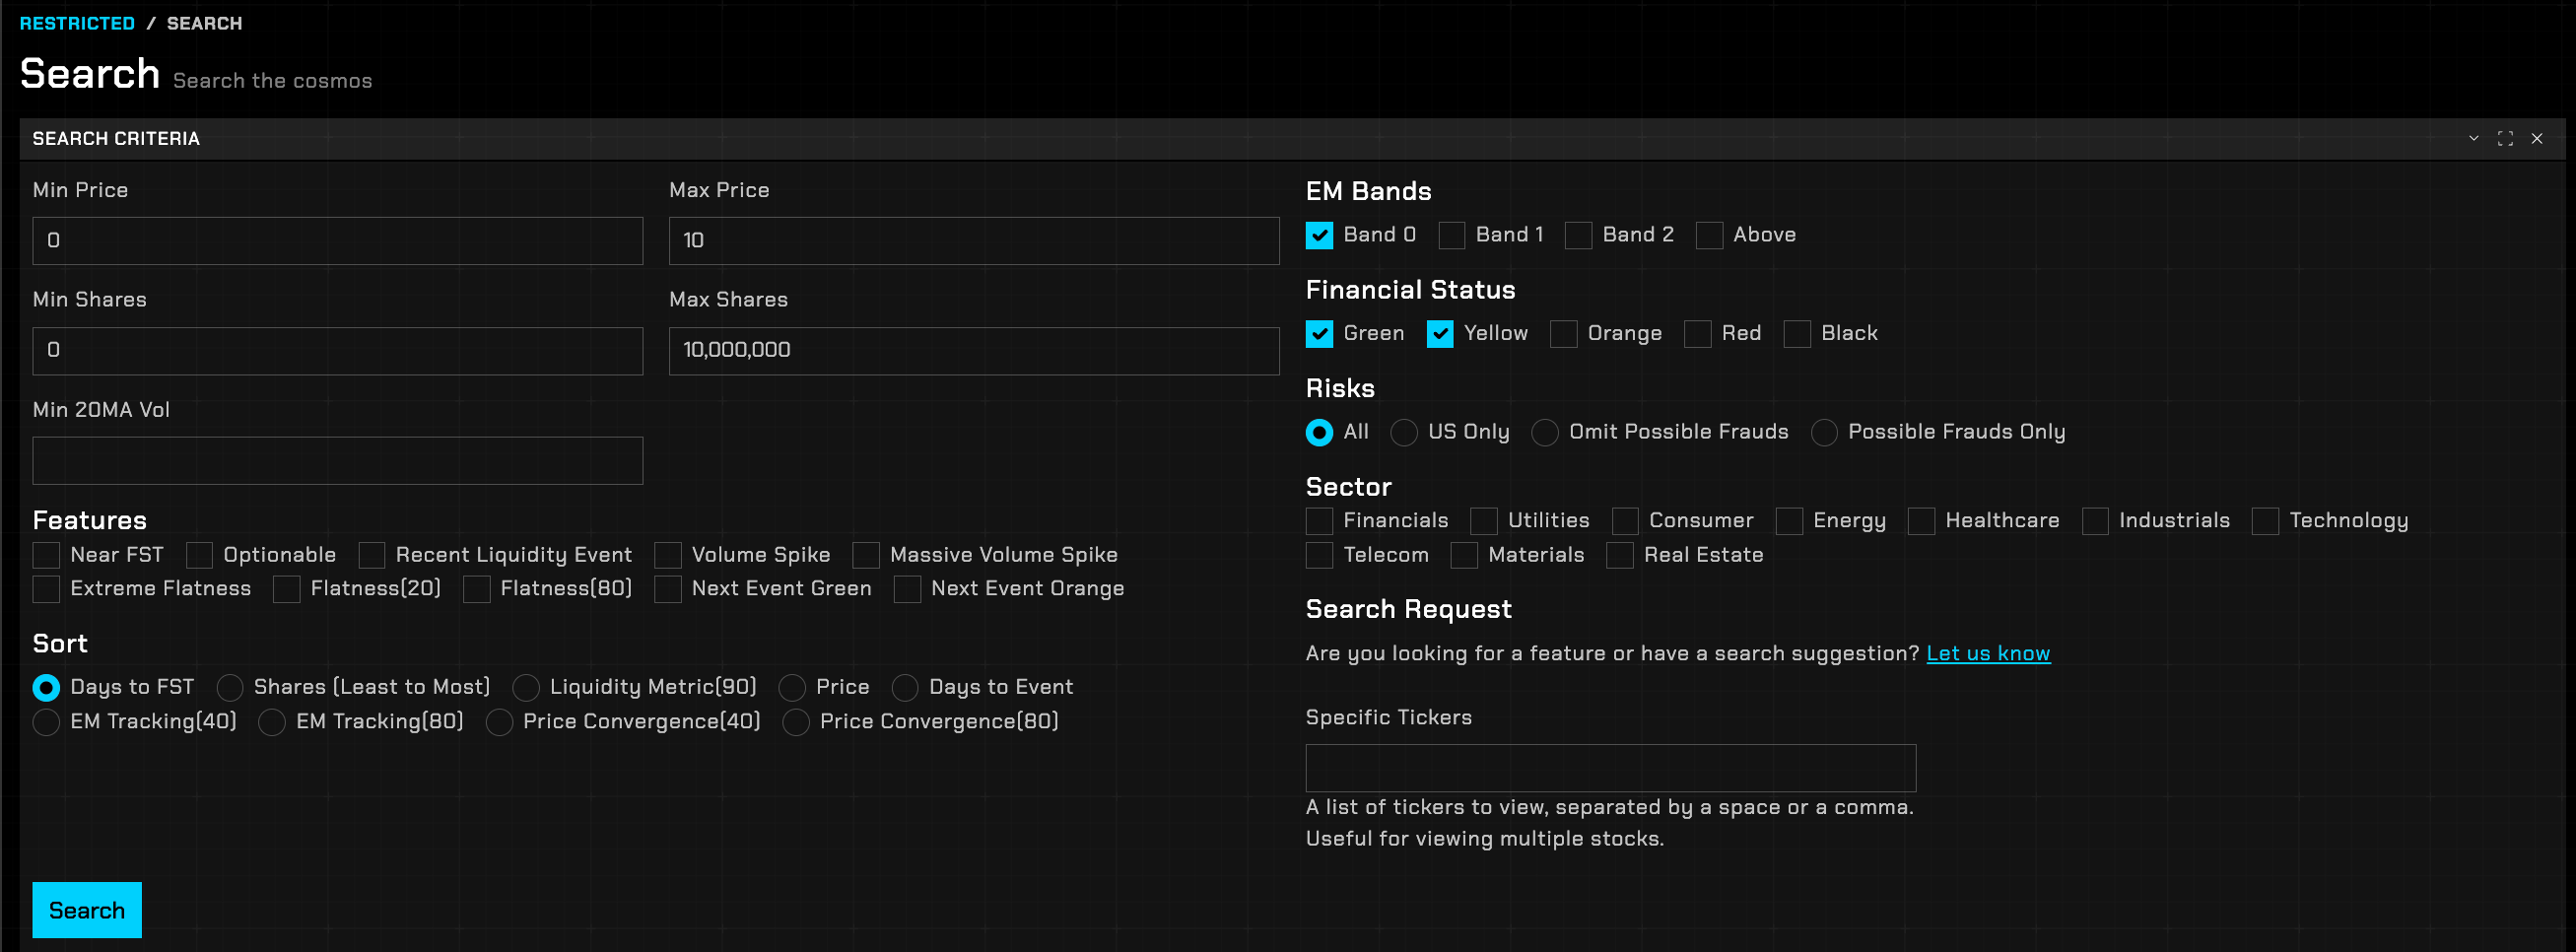This screenshot has height=952, width=2576.
Task: Enable Optionable feature
Action: click(199, 555)
